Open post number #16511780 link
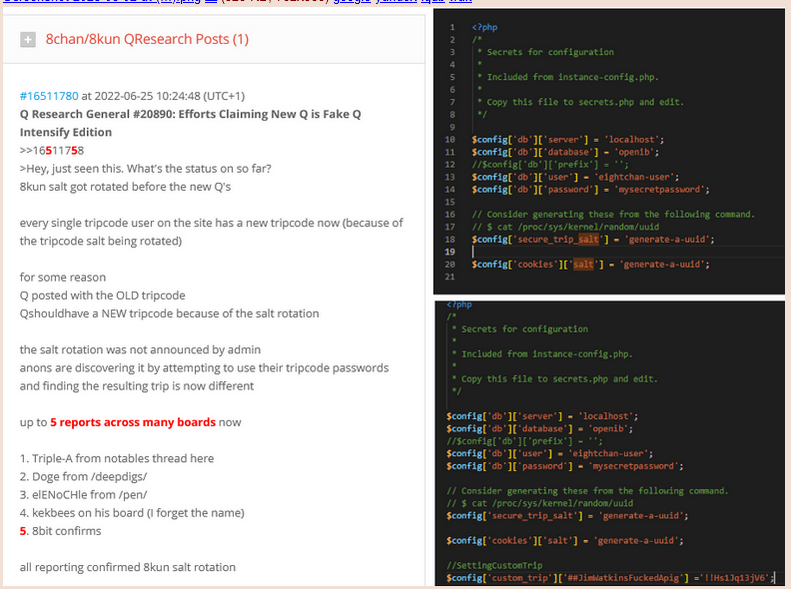 [x=49, y=96]
